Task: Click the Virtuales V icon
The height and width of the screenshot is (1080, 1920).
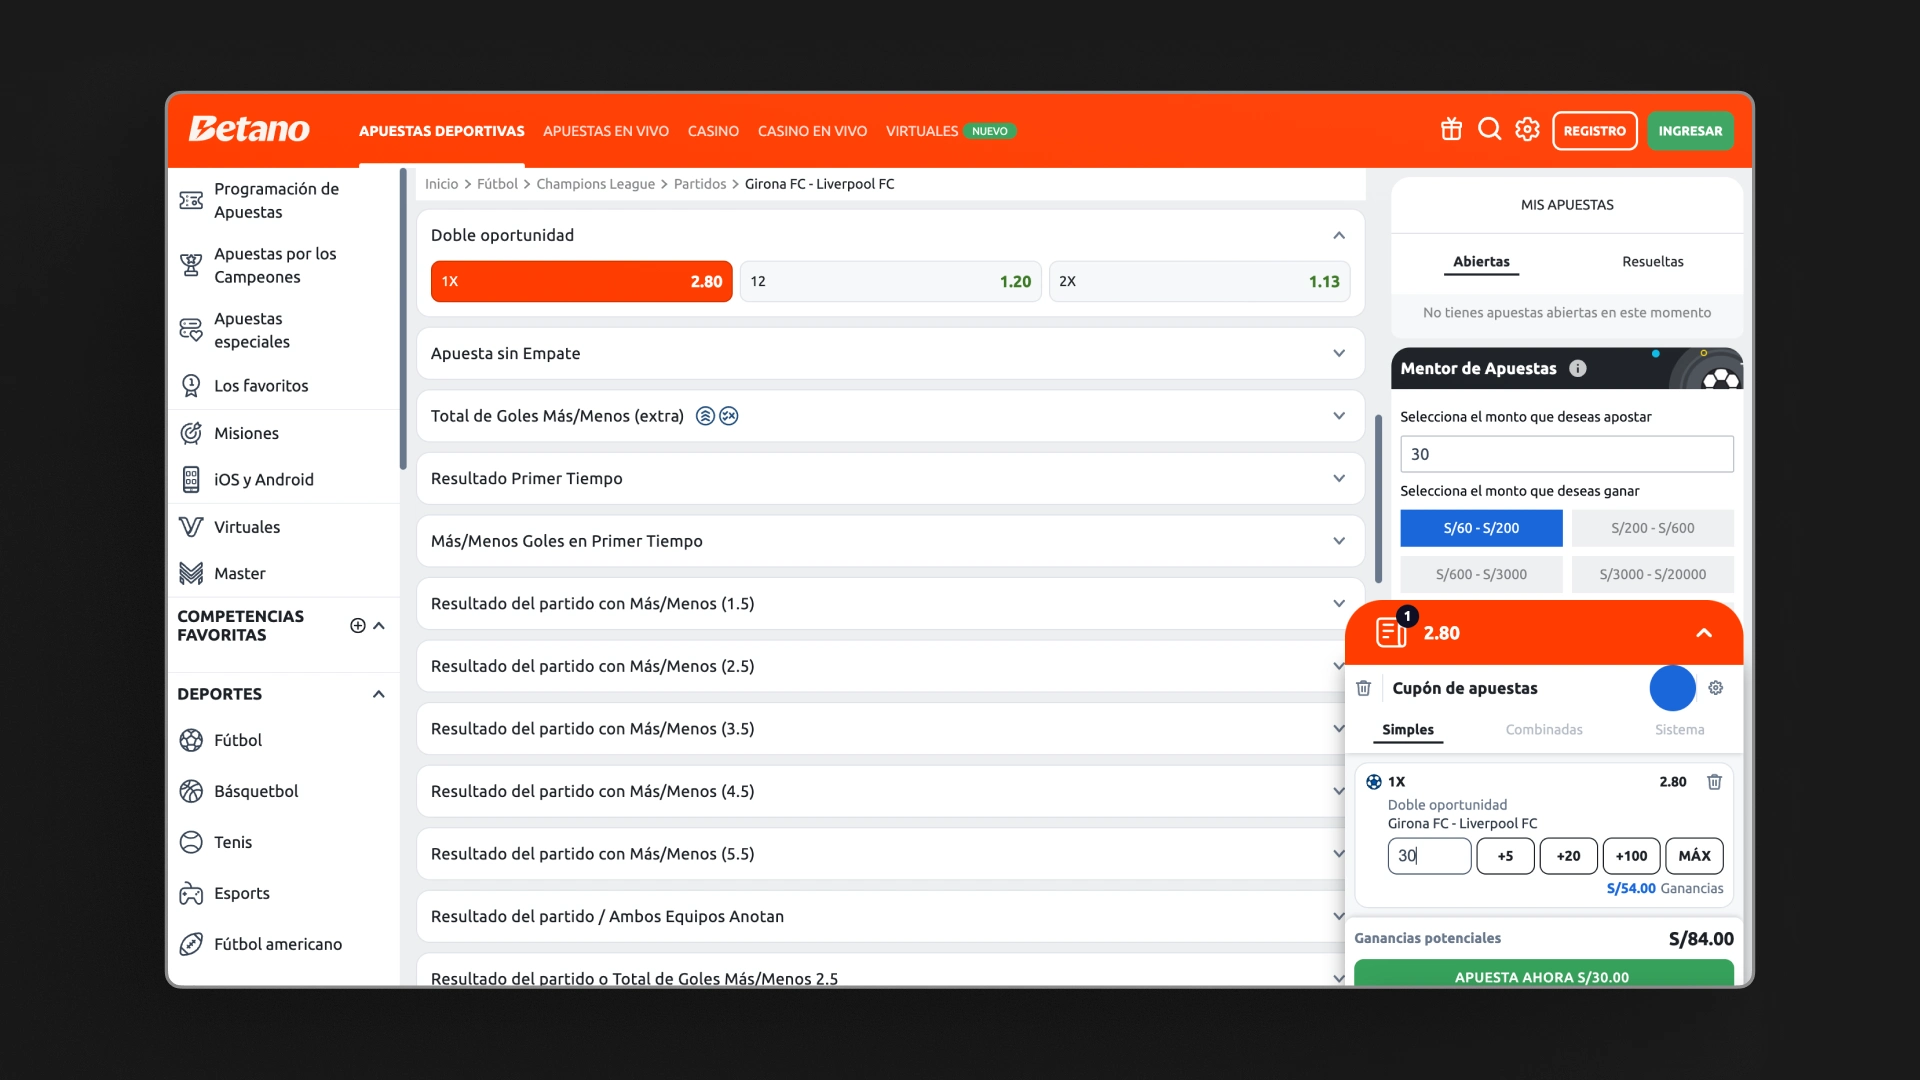Action: (191, 527)
